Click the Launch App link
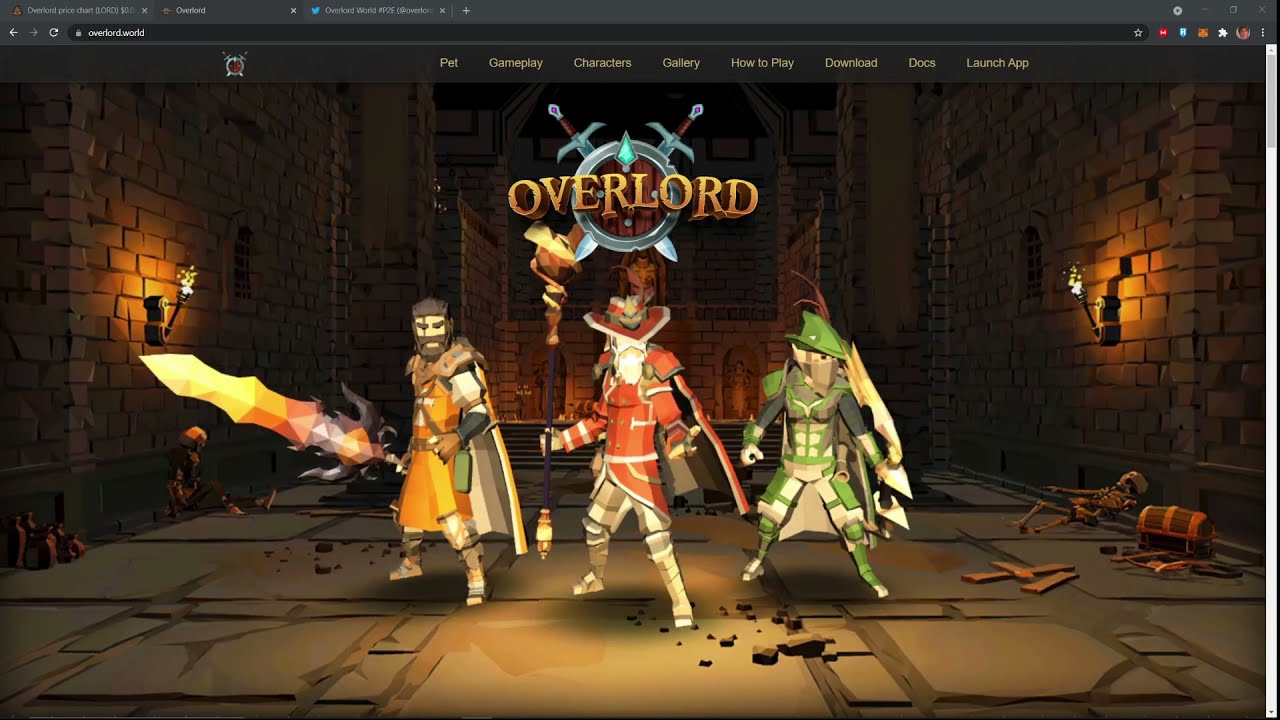This screenshot has width=1280, height=720. pos(997,63)
